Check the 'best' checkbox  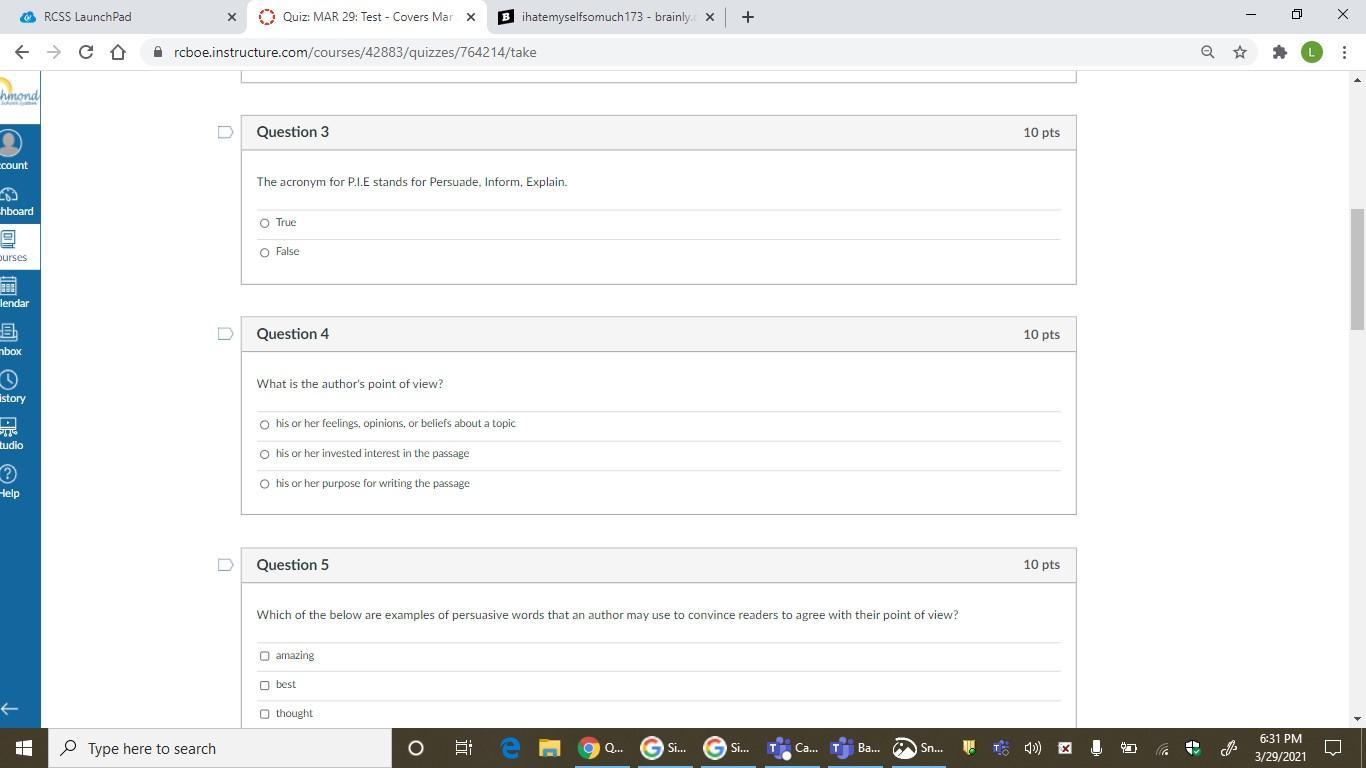pos(264,685)
